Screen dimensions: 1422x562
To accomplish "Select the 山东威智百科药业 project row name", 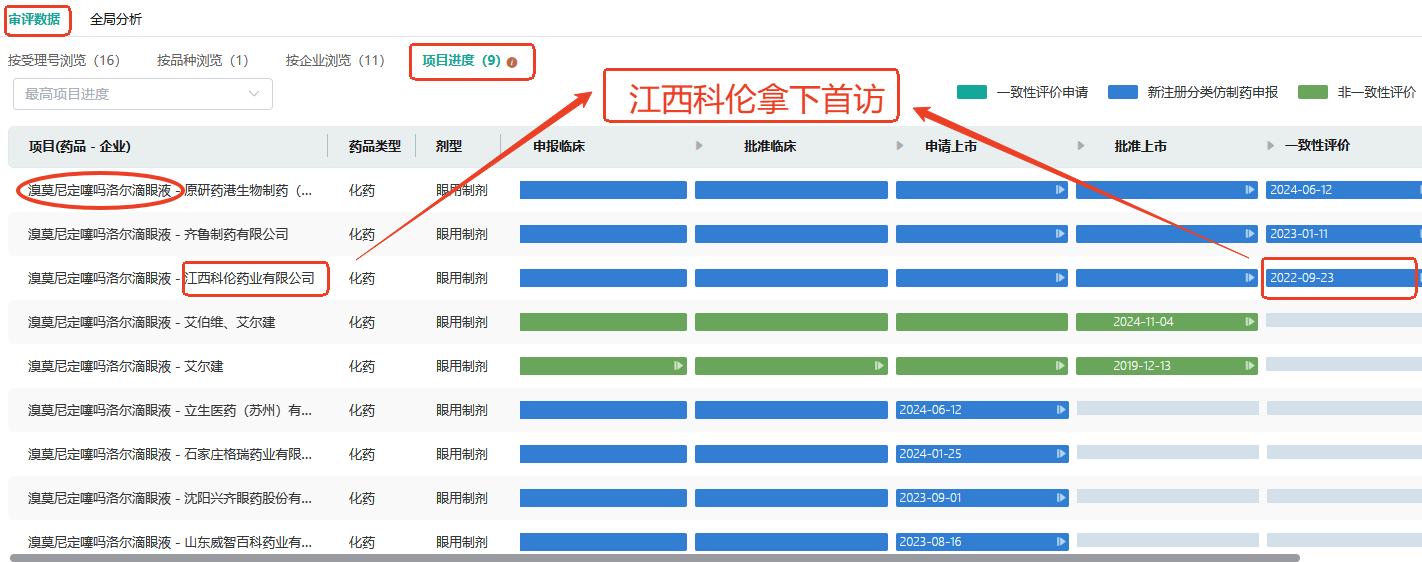I will [170, 542].
